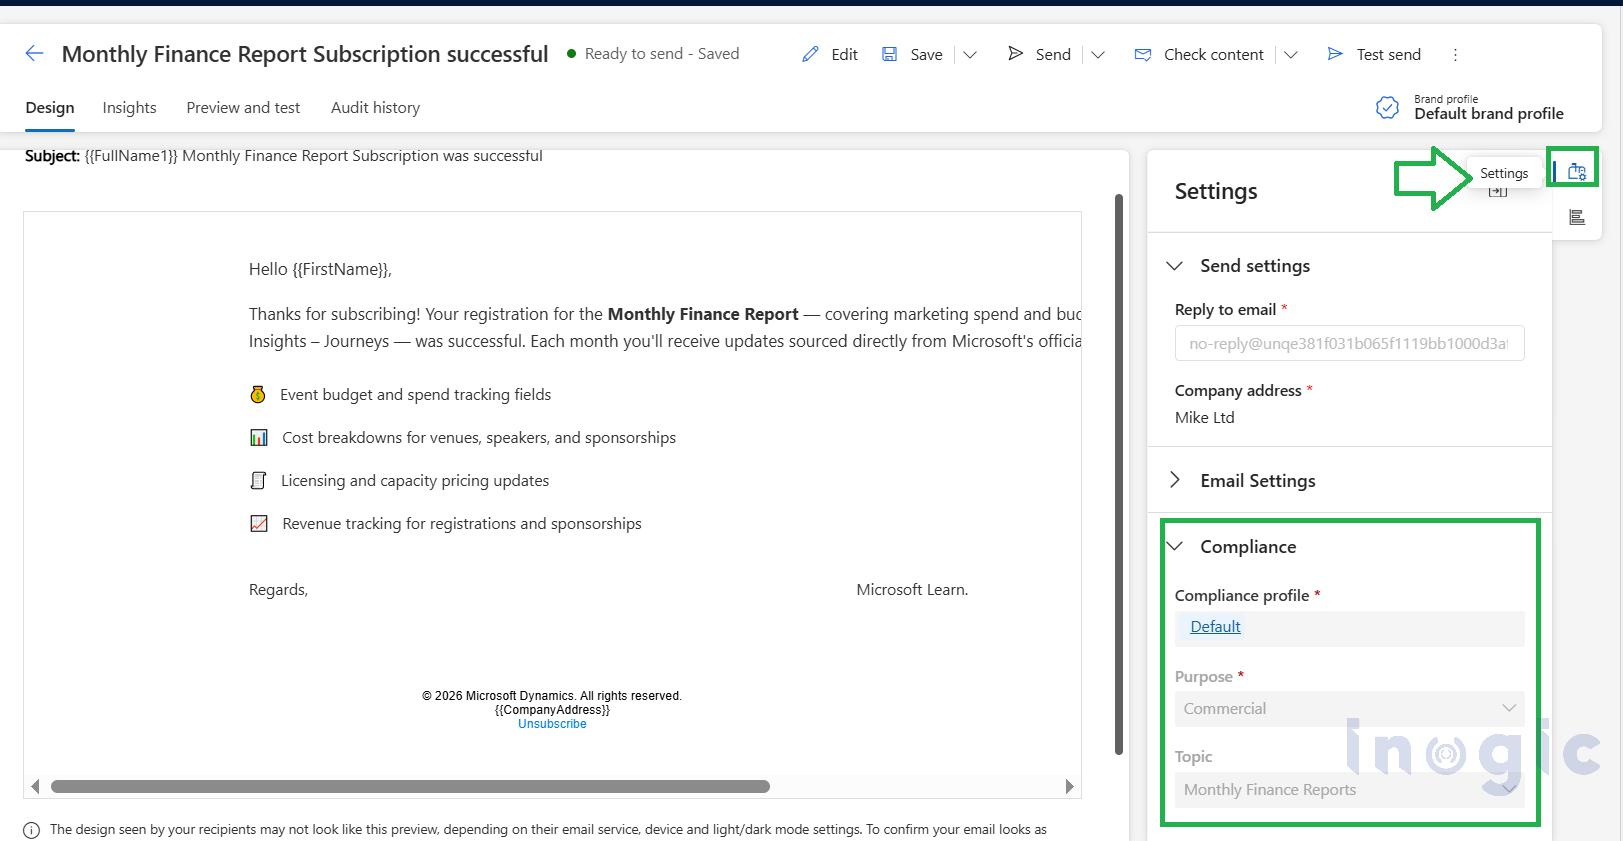The image size is (1623, 841).
Task: Open the Default compliance profile link
Action: coord(1215,627)
